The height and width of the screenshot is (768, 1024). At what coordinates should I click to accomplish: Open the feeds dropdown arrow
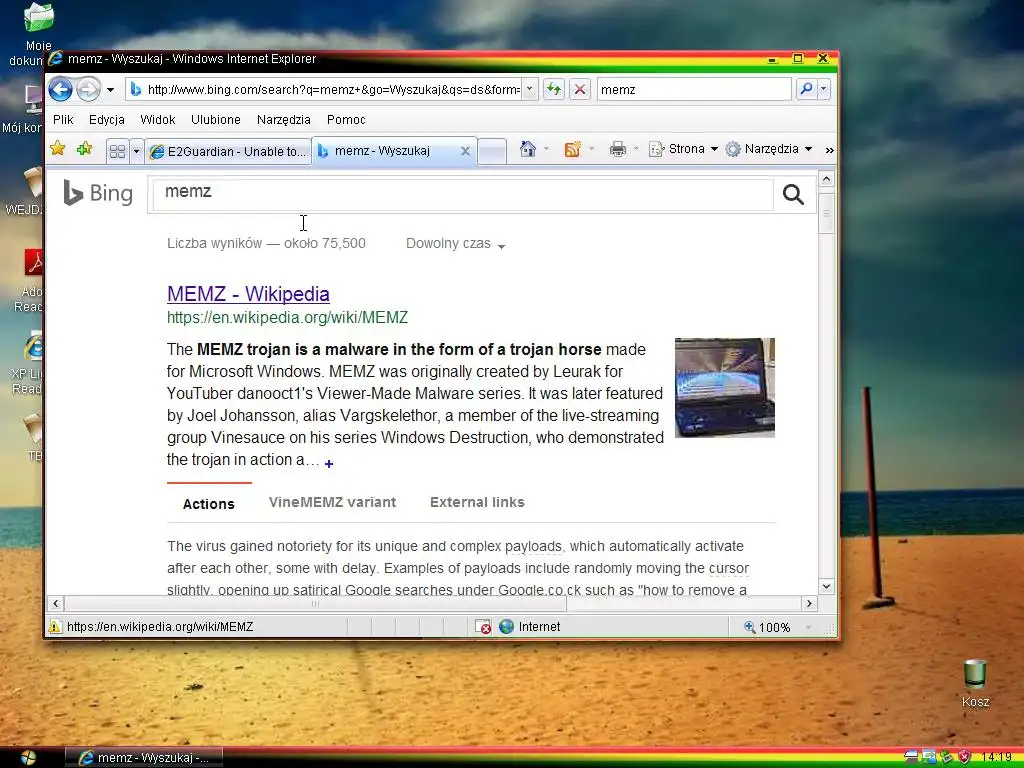(592, 150)
